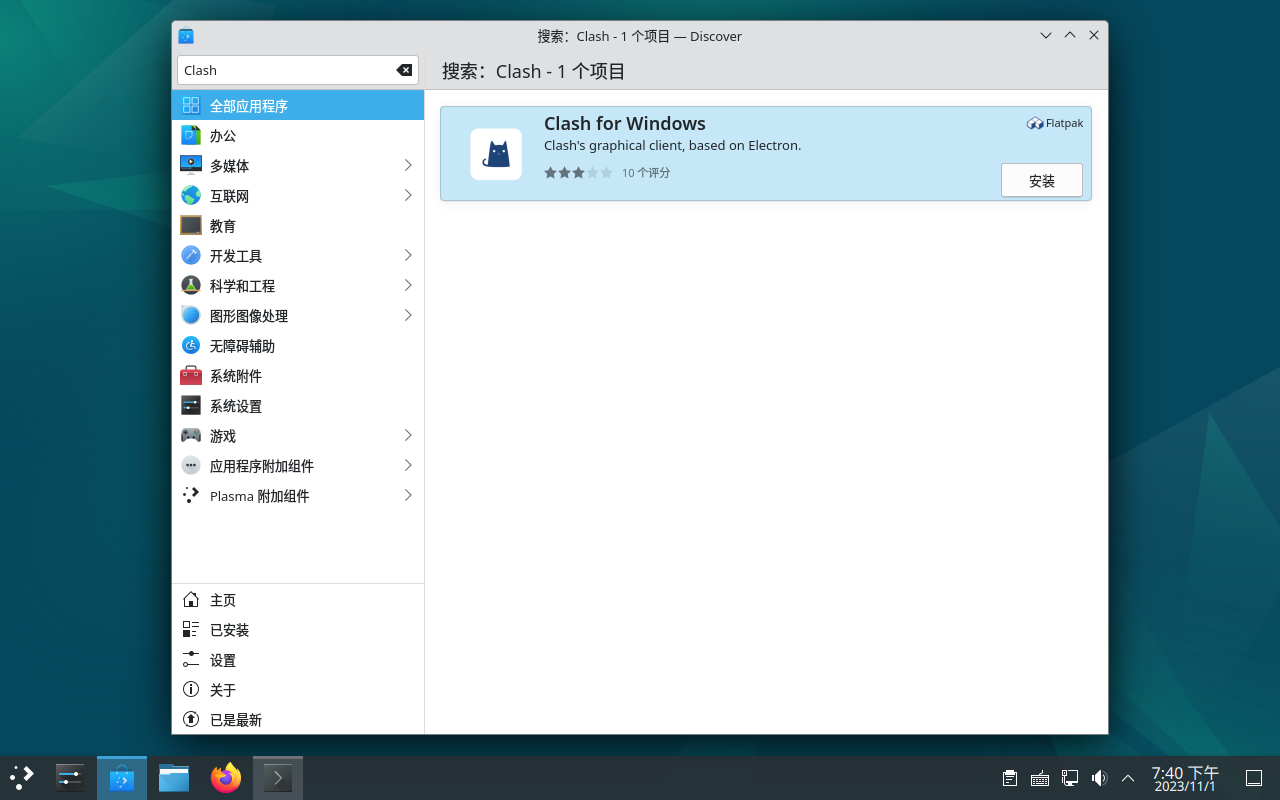
Task: Click the star rating of Clash
Action: click(578, 173)
